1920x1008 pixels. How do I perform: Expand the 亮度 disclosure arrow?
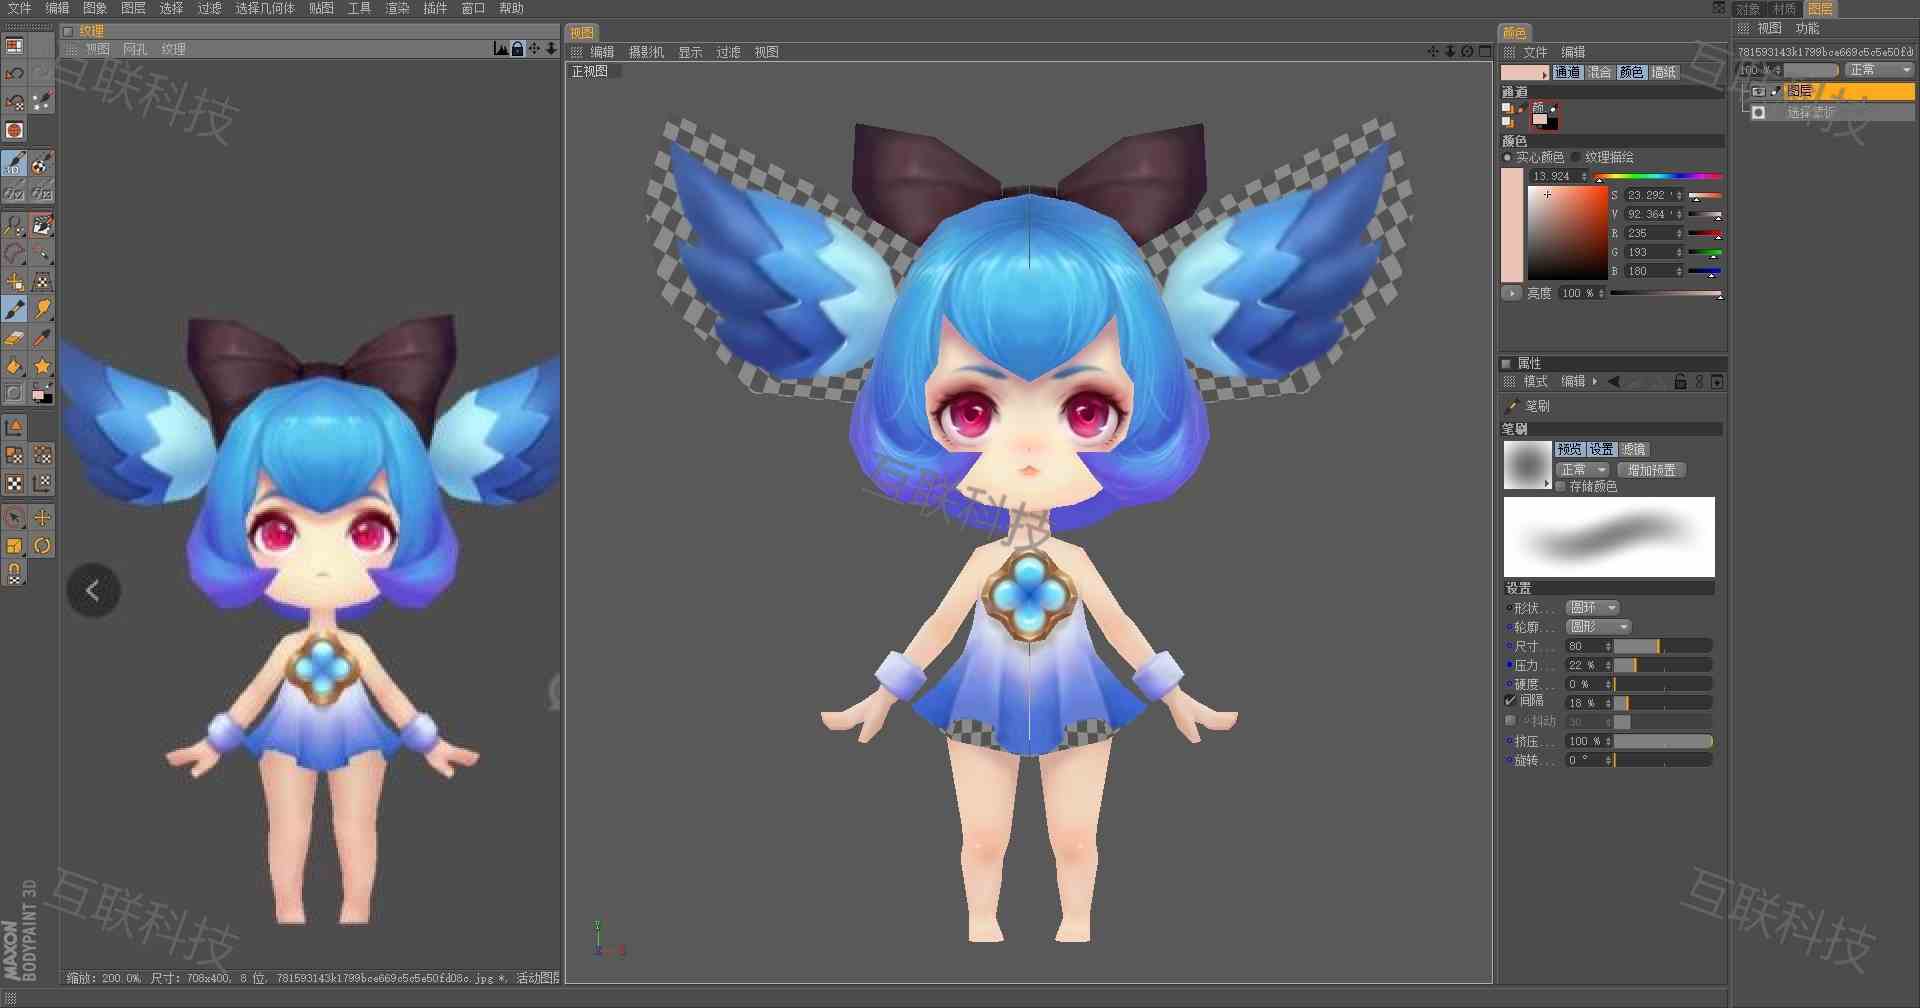(x=1511, y=293)
